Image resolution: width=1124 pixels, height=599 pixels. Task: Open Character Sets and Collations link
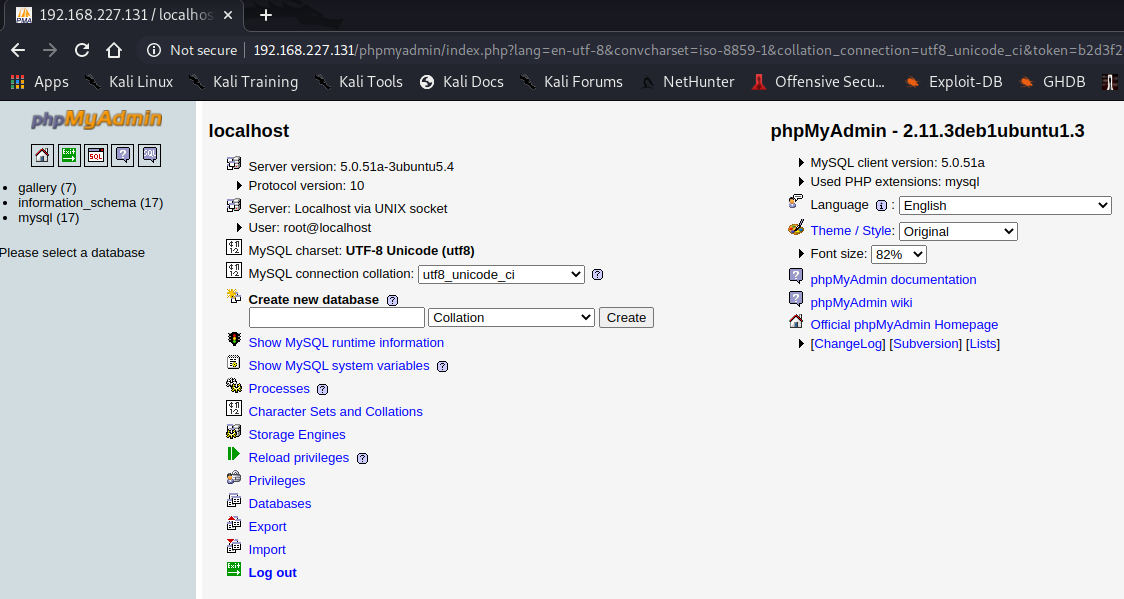click(335, 411)
